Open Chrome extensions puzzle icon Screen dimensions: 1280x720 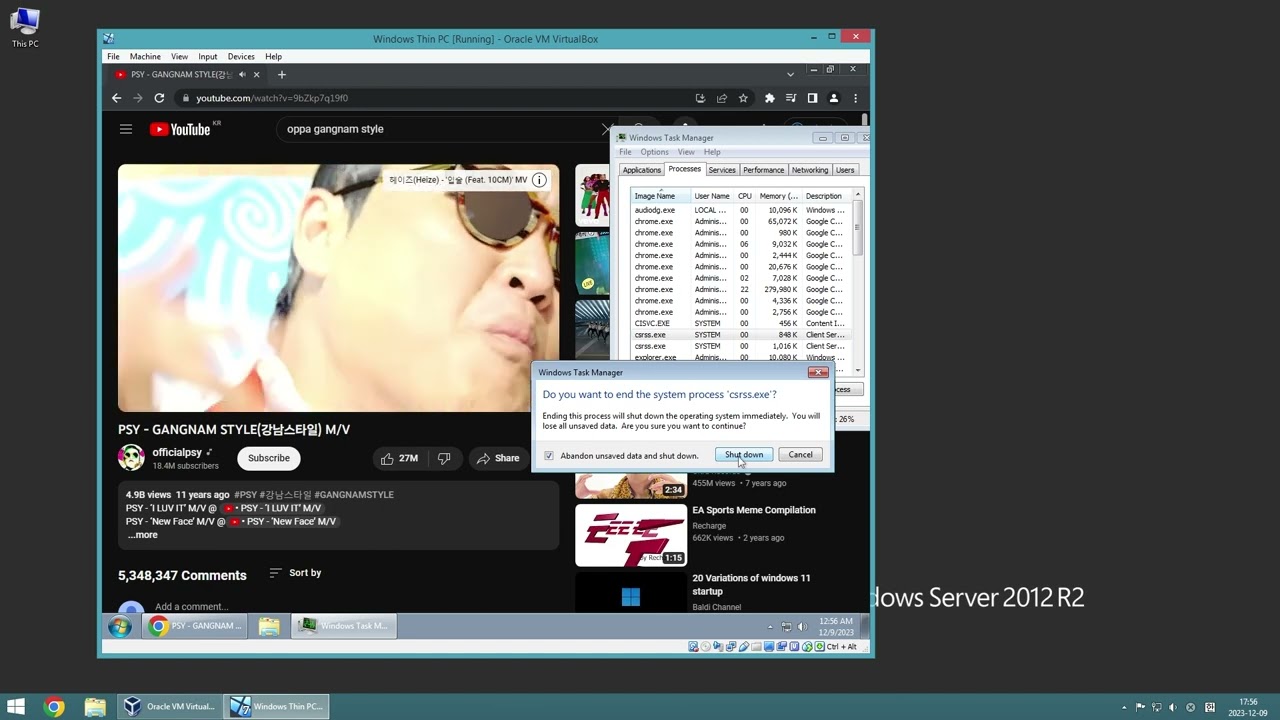769,98
